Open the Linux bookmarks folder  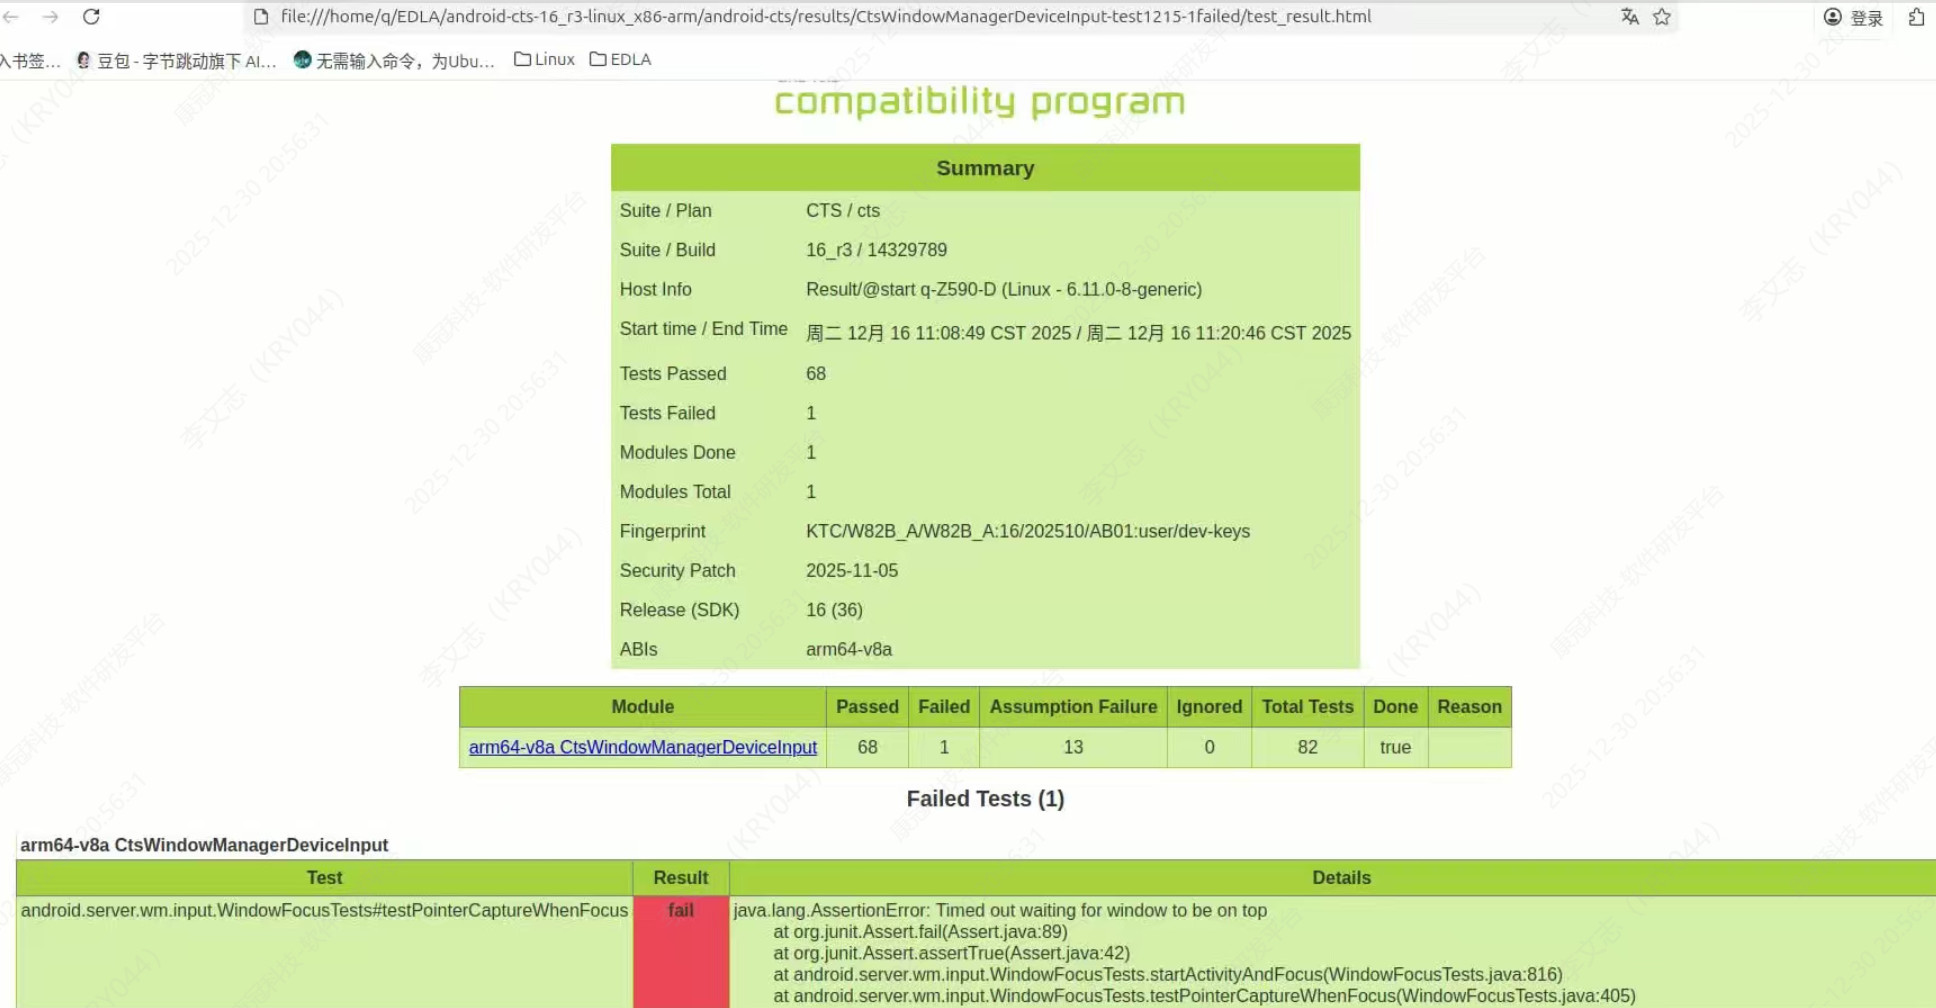point(544,60)
